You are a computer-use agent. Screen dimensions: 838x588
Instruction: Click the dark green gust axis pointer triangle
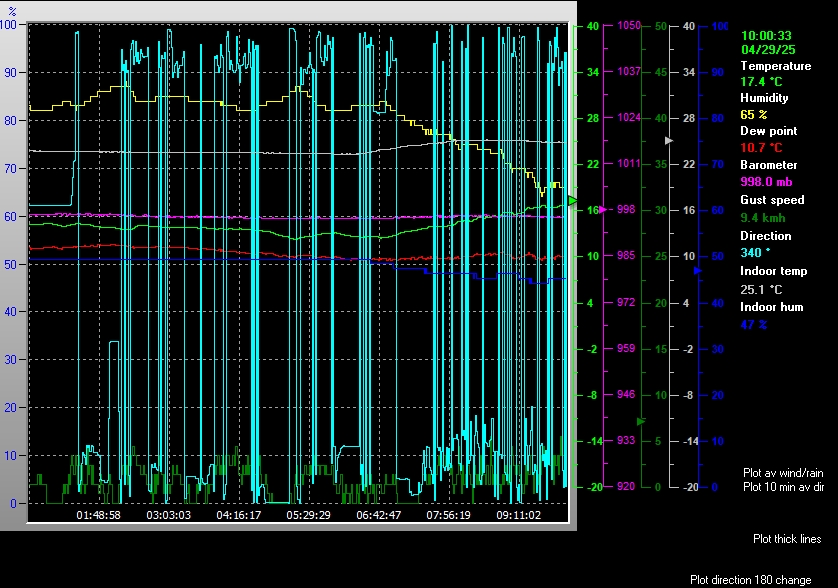[x=641, y=421]
